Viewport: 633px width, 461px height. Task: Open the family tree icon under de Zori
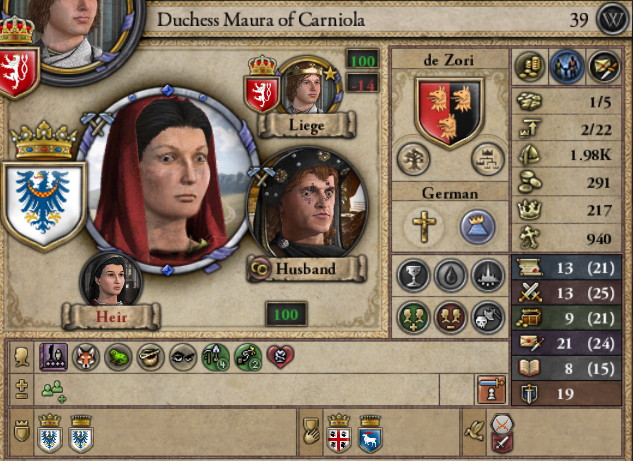point(413,159)
